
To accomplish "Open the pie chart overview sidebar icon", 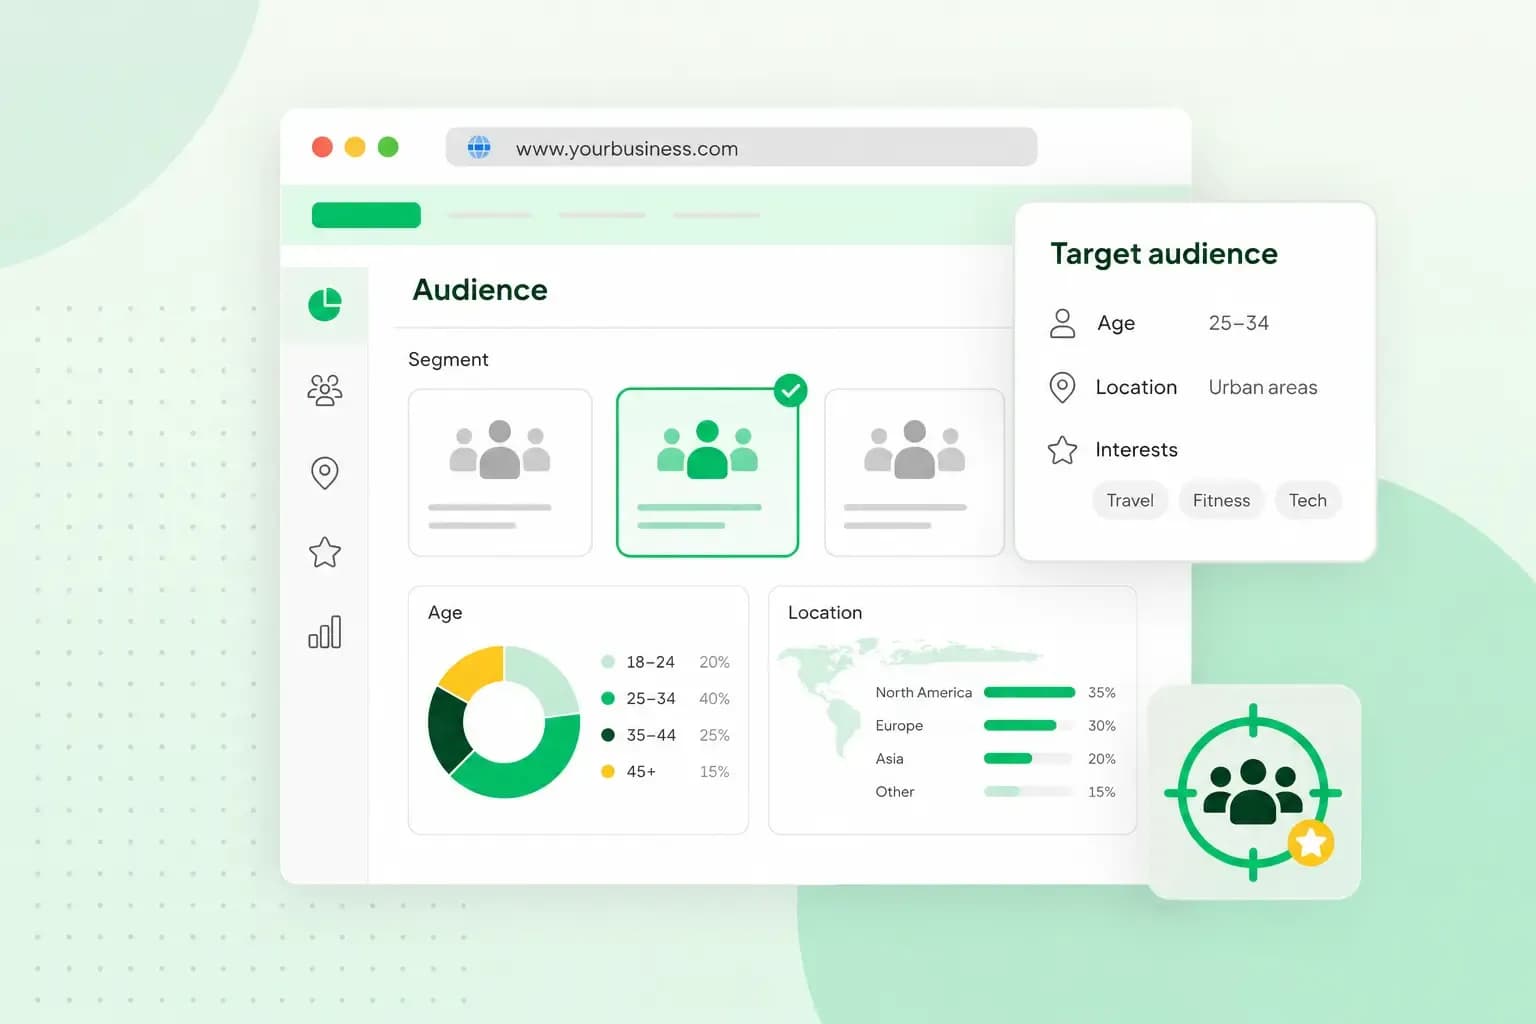I will tap(325, 304).
